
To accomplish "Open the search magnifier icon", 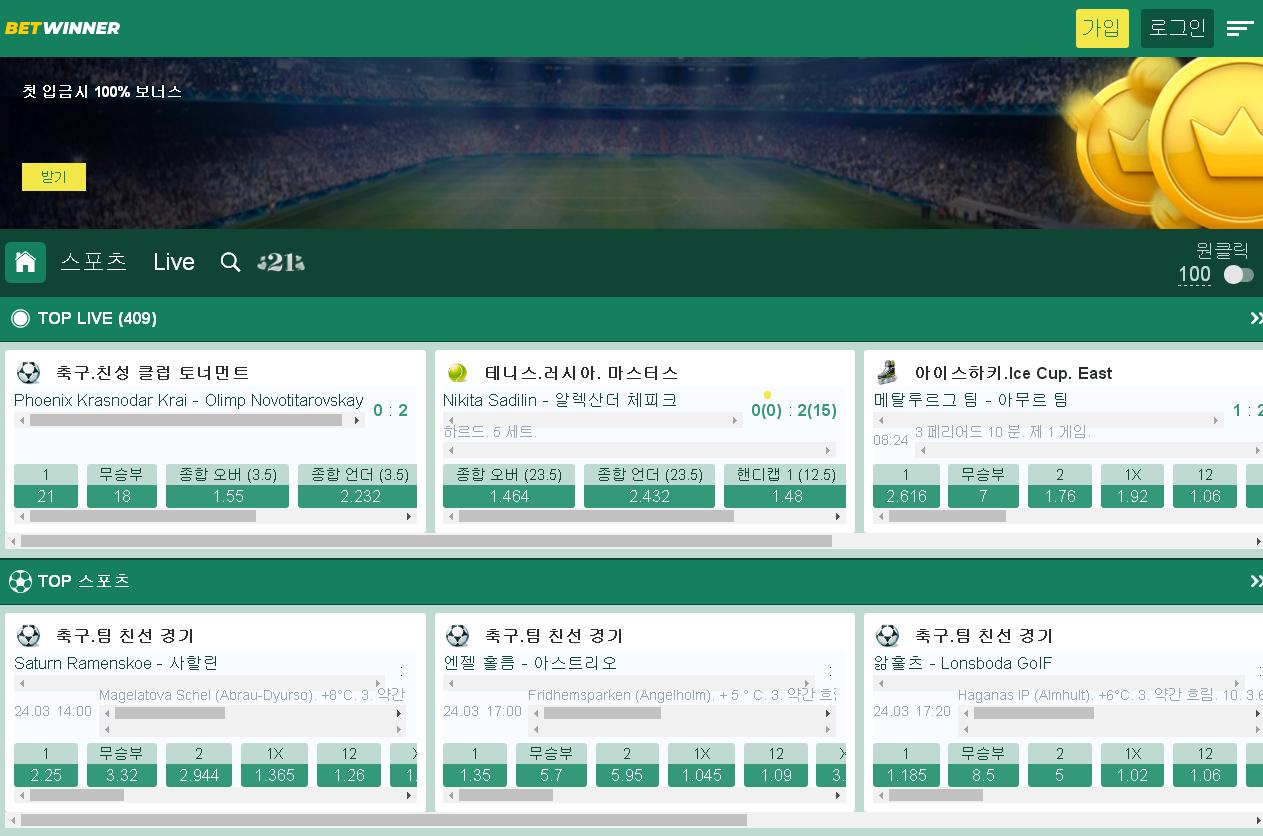I will pos(230,262).
